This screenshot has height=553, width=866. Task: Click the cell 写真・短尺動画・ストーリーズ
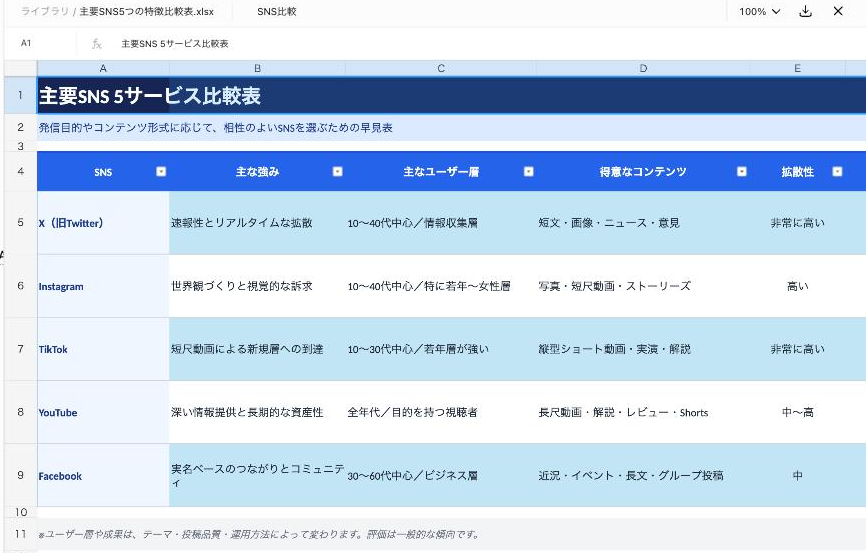point(643,286)
